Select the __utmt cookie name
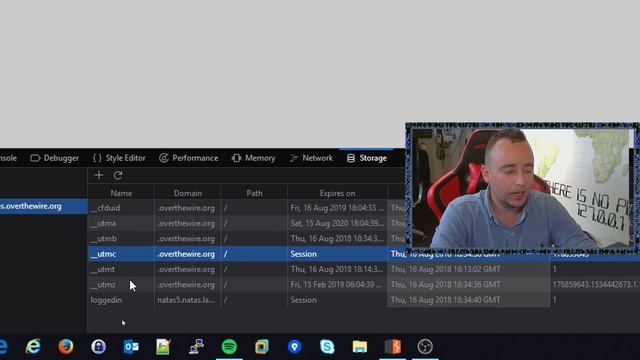The image size is (640, 360). (103, 269)
